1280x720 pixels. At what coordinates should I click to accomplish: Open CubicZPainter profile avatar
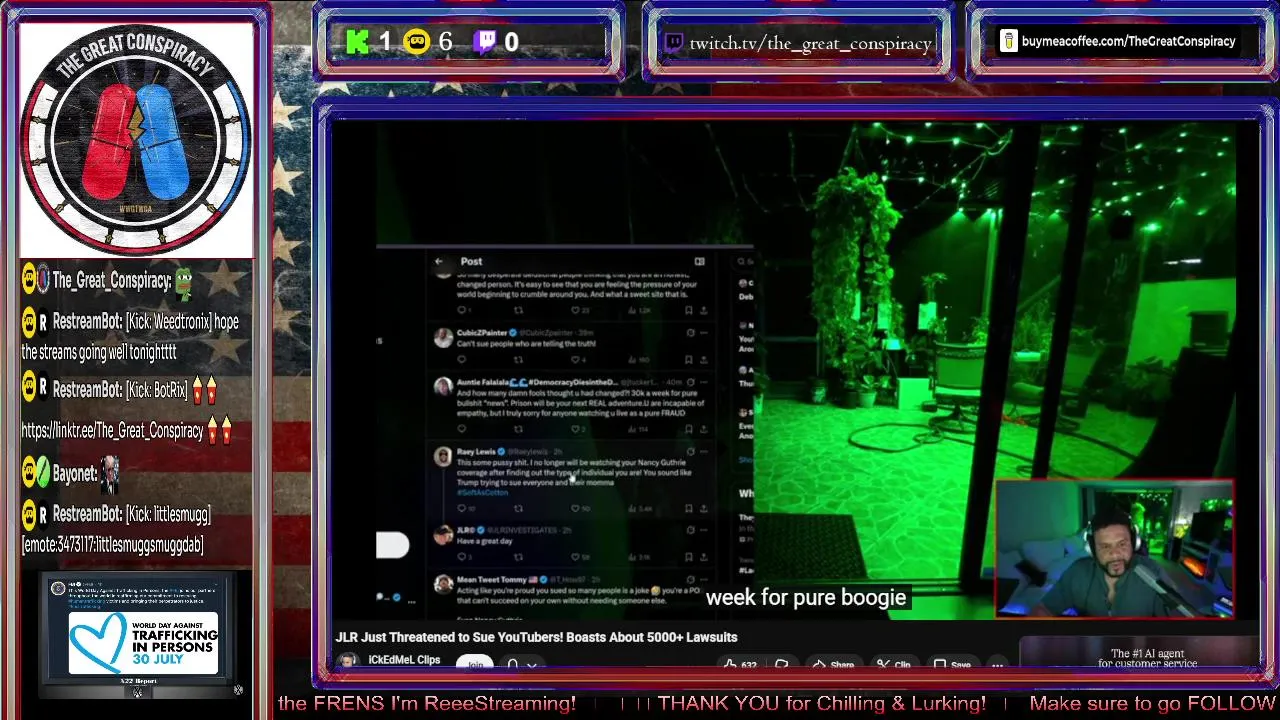(x=443, y=338)
